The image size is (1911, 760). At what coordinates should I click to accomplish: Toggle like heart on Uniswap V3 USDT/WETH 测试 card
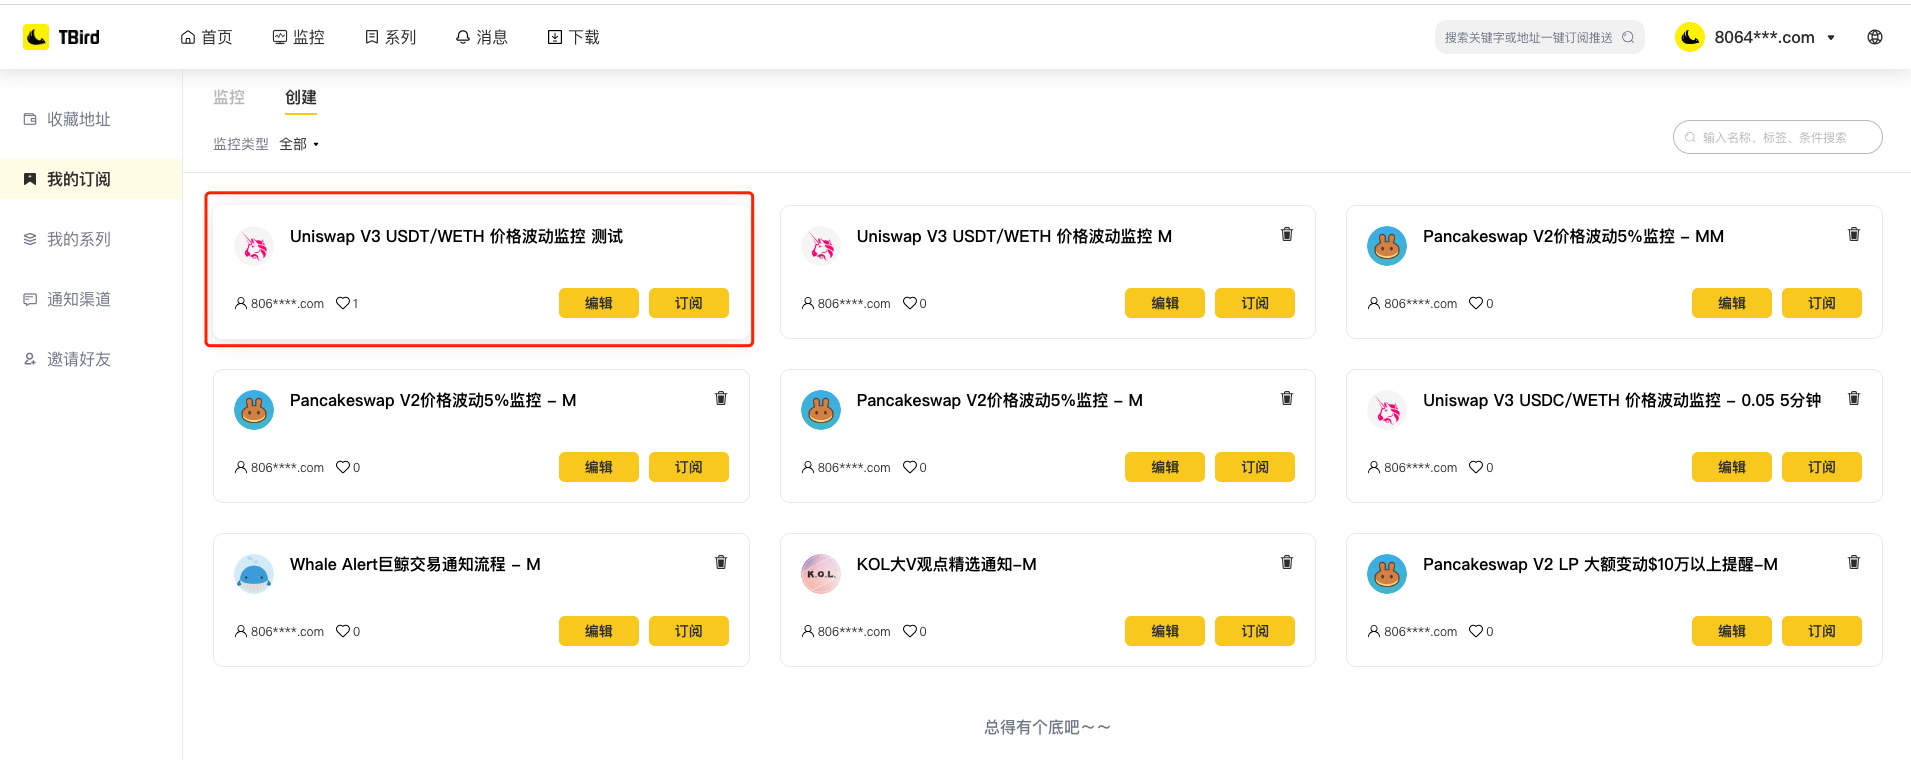[343, 303]
